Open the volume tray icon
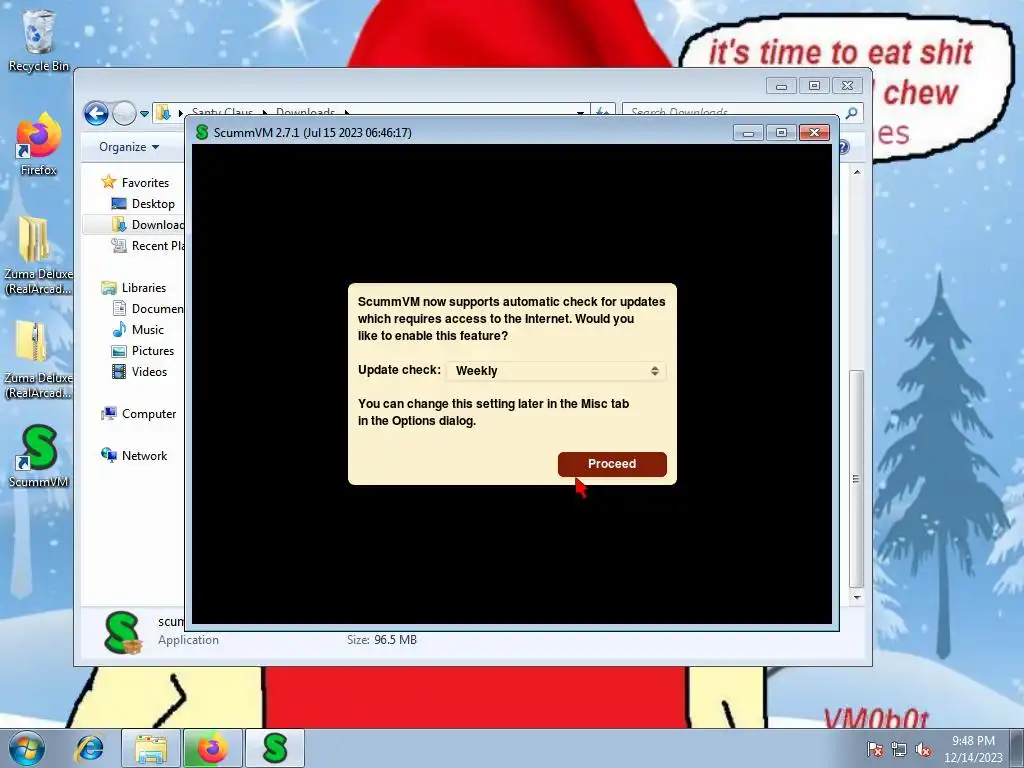The height and width of the screenshot is (768, 1024). pyautogui.click(x=923, y=750)
